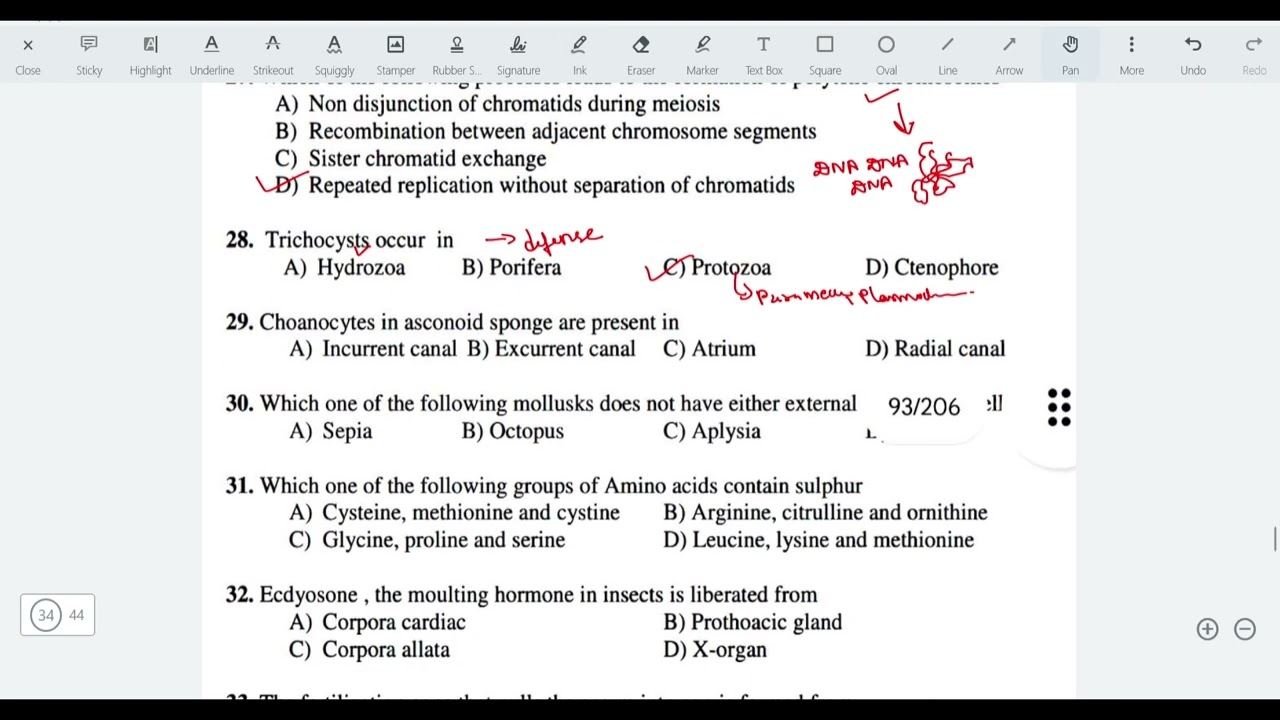This screenshot has width=1280, height=720.
Task: Click option A) Corpora cardiac
Action: pyautogui.click(x=377, y=622)
